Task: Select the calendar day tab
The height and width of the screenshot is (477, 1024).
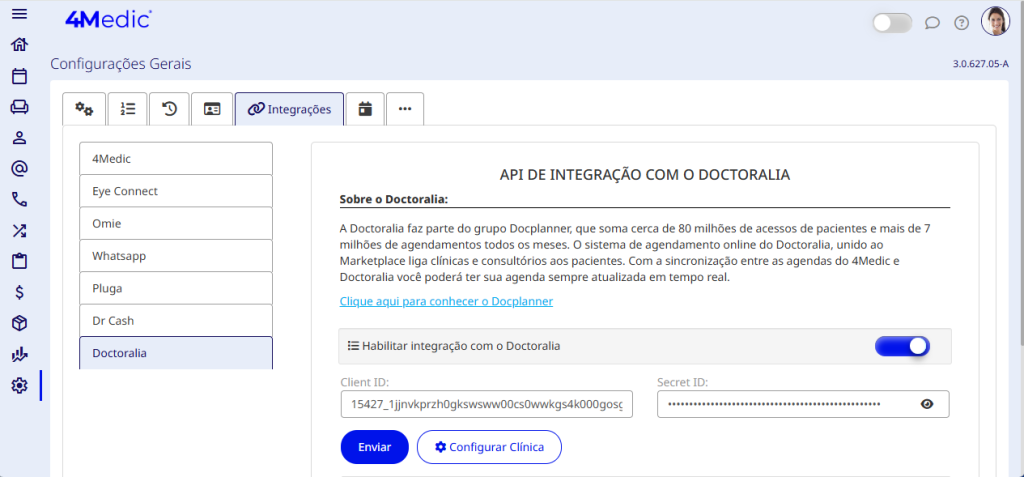Action: tap(365, 109)
